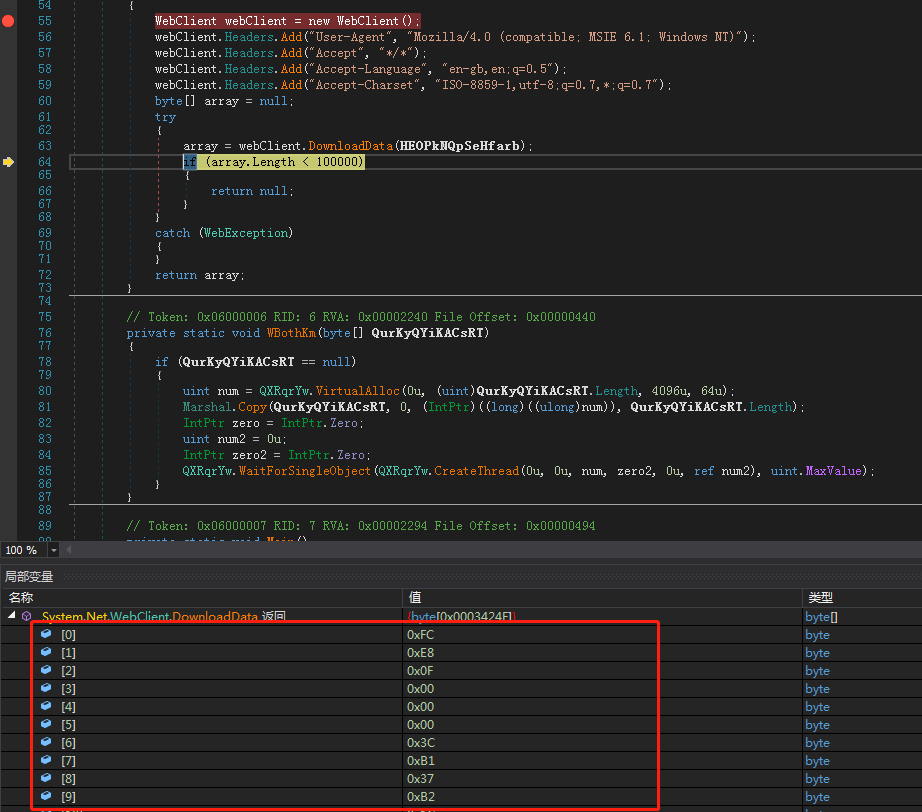Click the field icon of element [2]
This screenshot has width=922, height=812.
(x=46, y=670)
